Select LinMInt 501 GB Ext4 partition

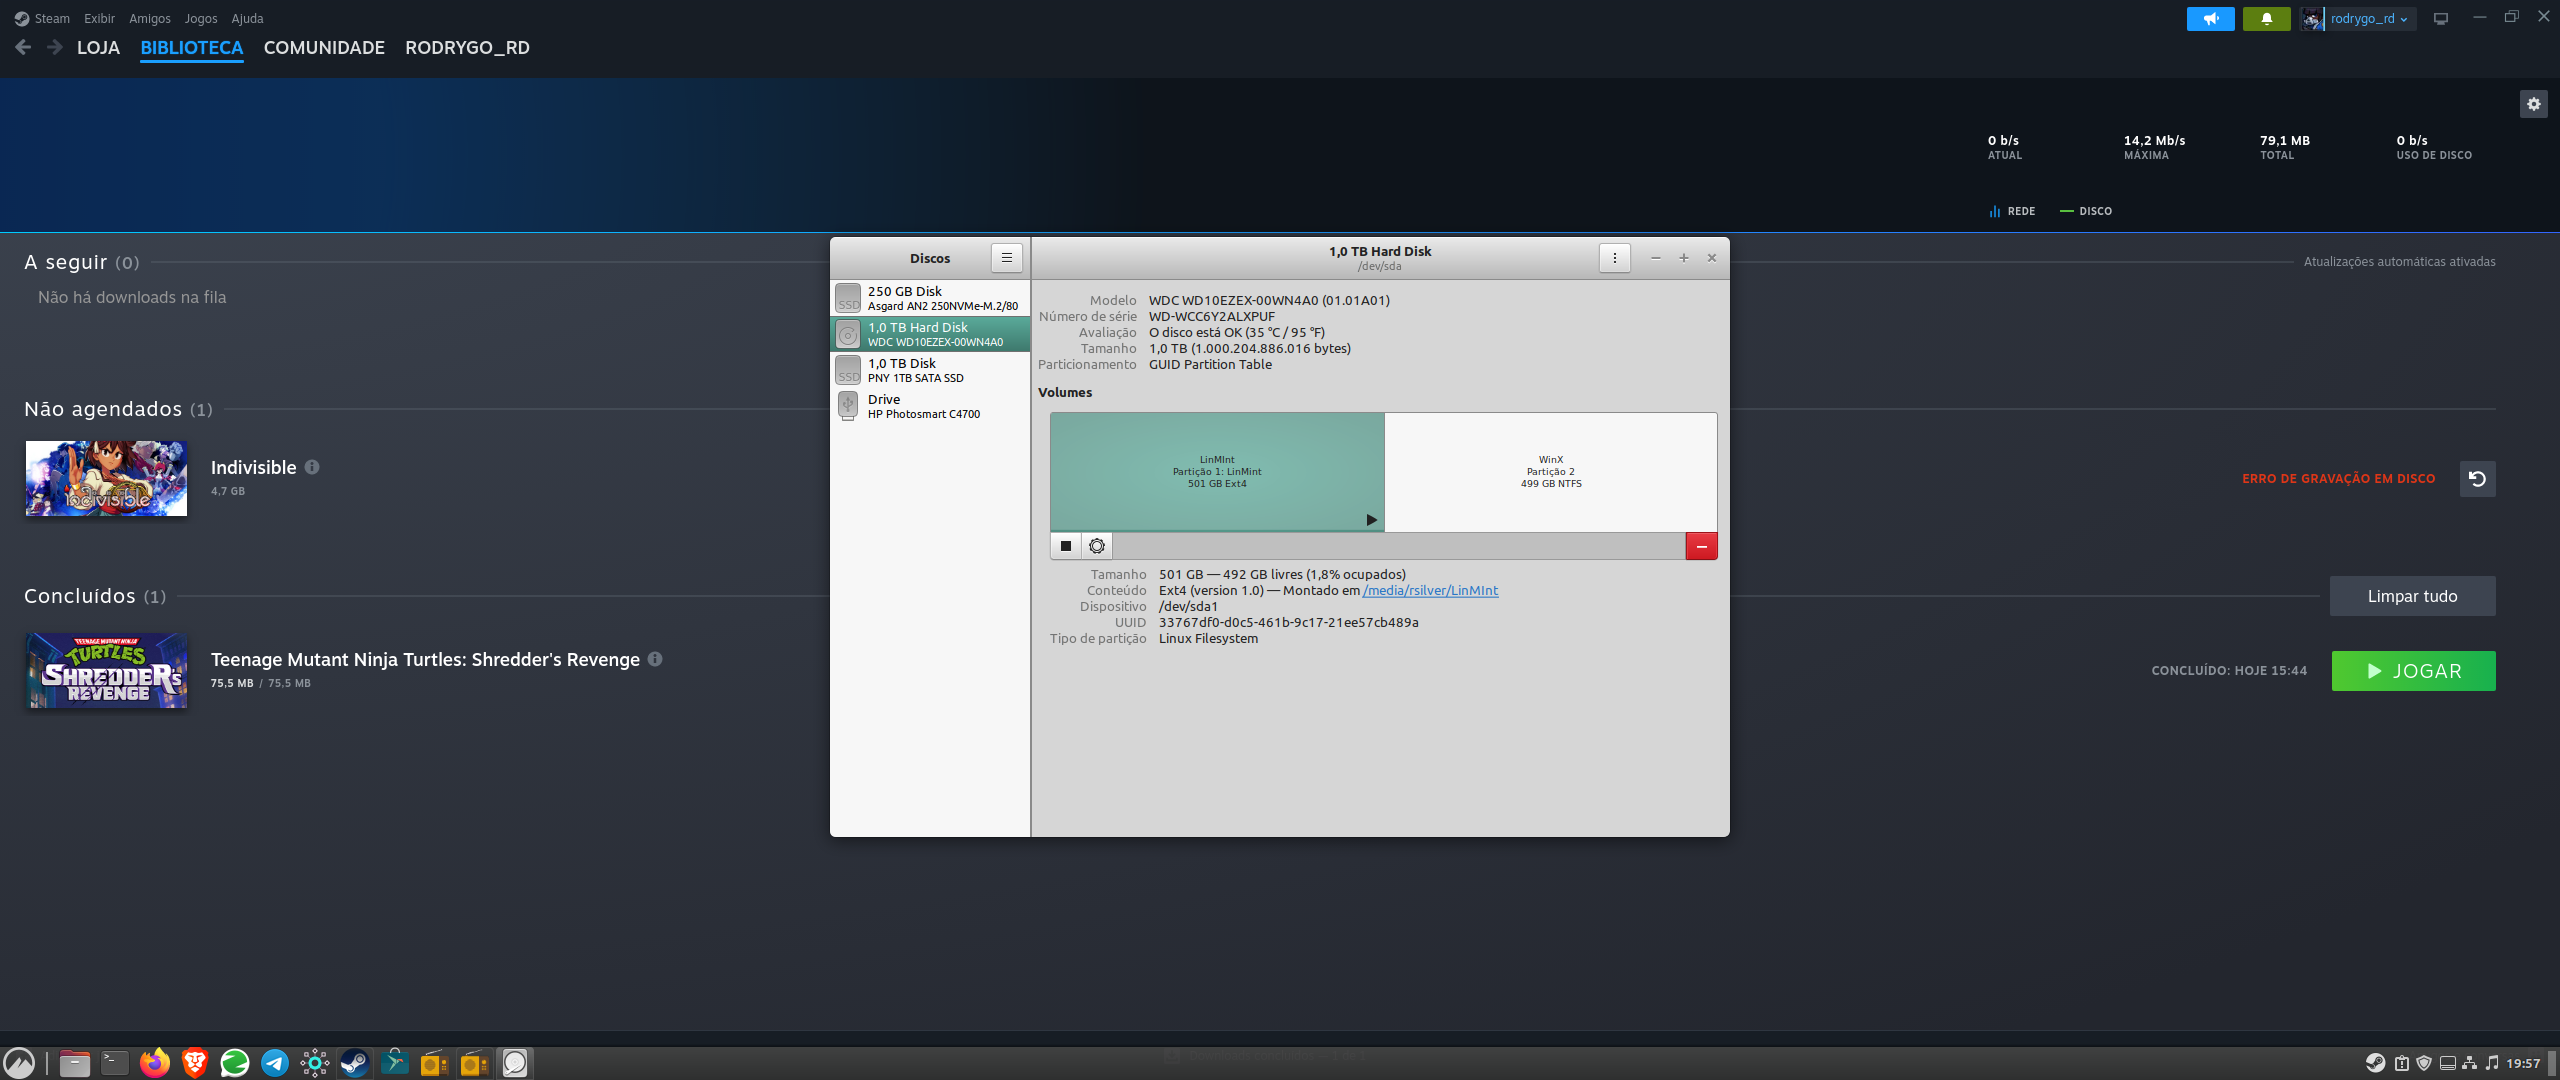(1217, 472)
